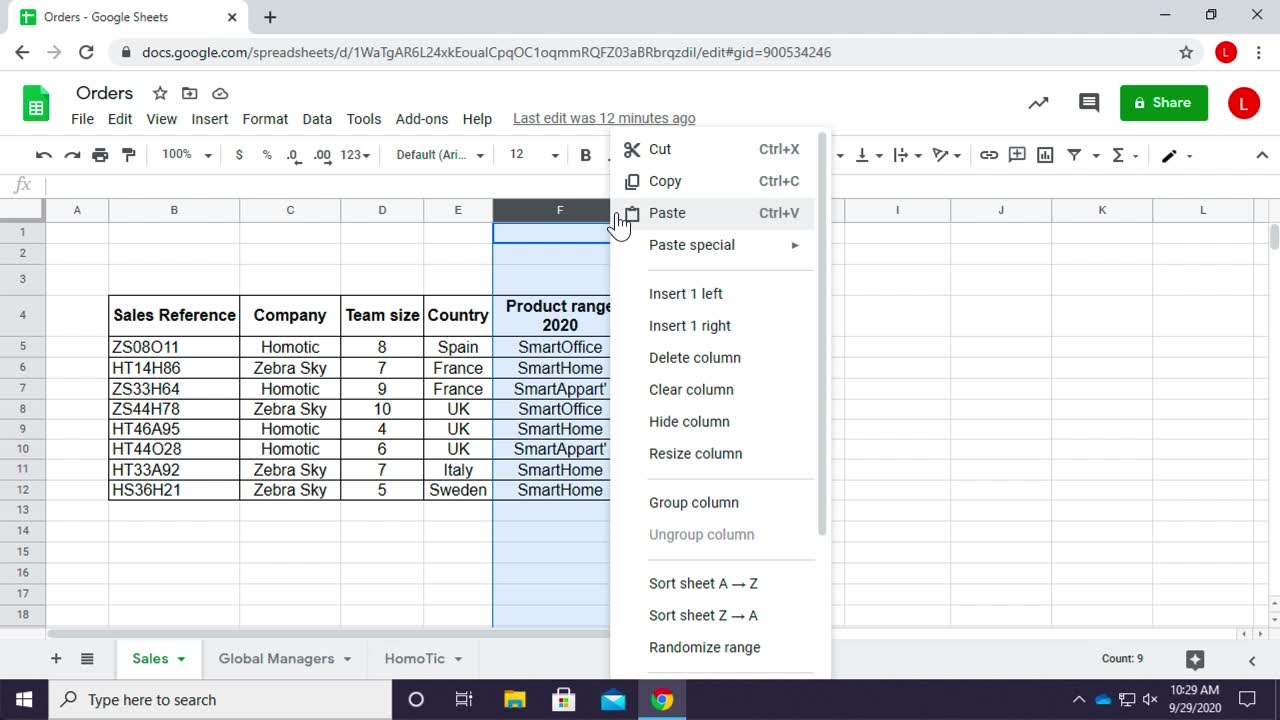Select the paint format tool
This screenshot has height=720, width=1280.
click(x=128, y=155)
